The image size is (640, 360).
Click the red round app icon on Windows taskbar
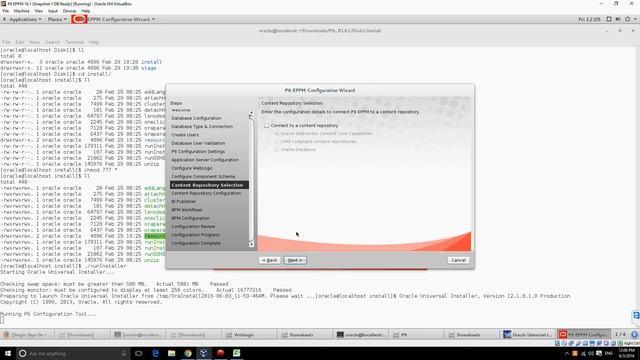click(x=220, y=353)
